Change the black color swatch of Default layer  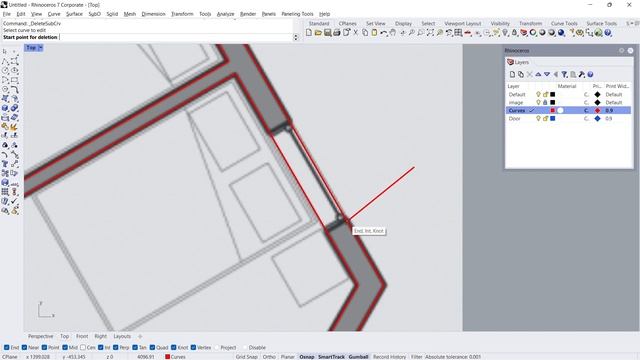point(553,94)
